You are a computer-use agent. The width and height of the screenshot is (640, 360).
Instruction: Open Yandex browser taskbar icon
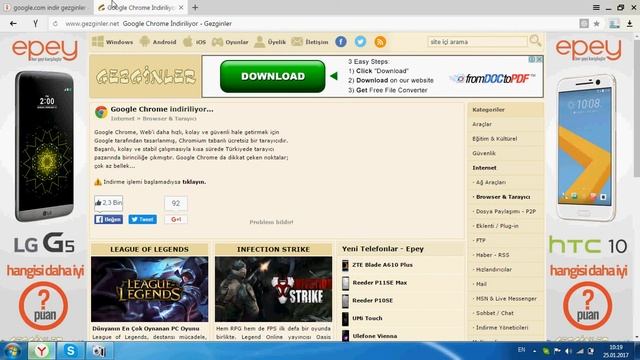[41, 351]
